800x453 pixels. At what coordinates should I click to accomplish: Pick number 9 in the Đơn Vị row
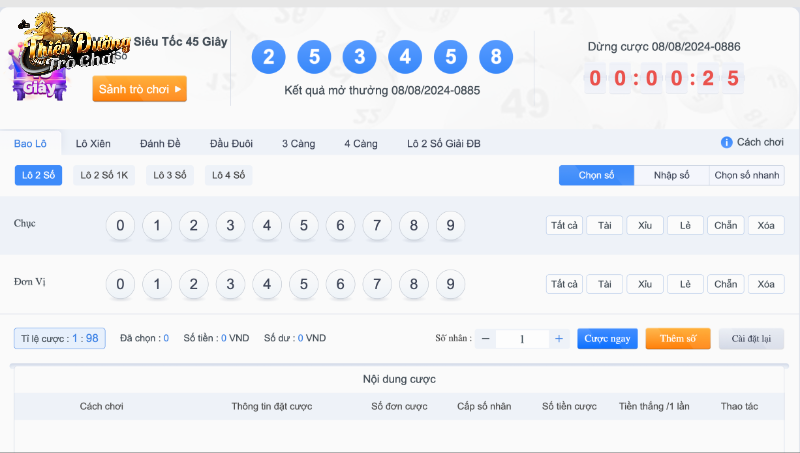point(450,284)
